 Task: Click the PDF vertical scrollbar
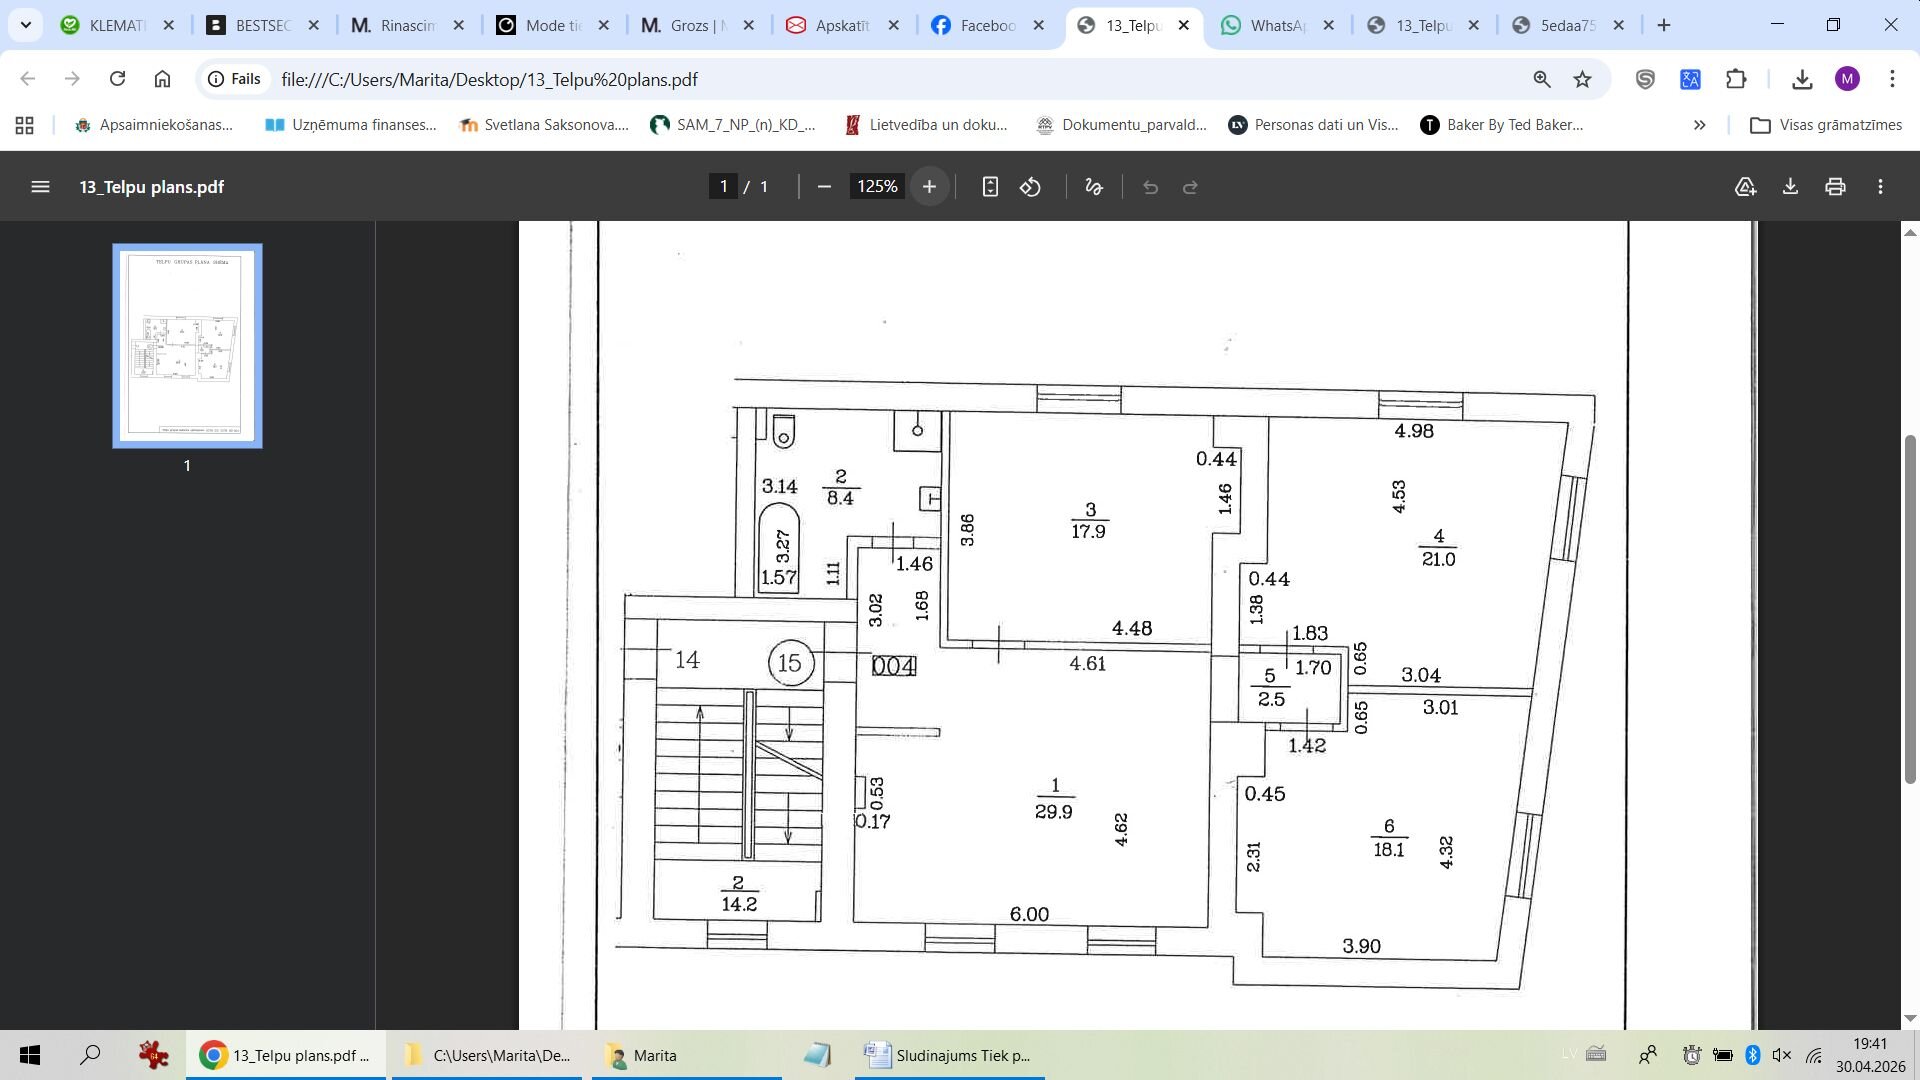click(x=1909, y=610)
